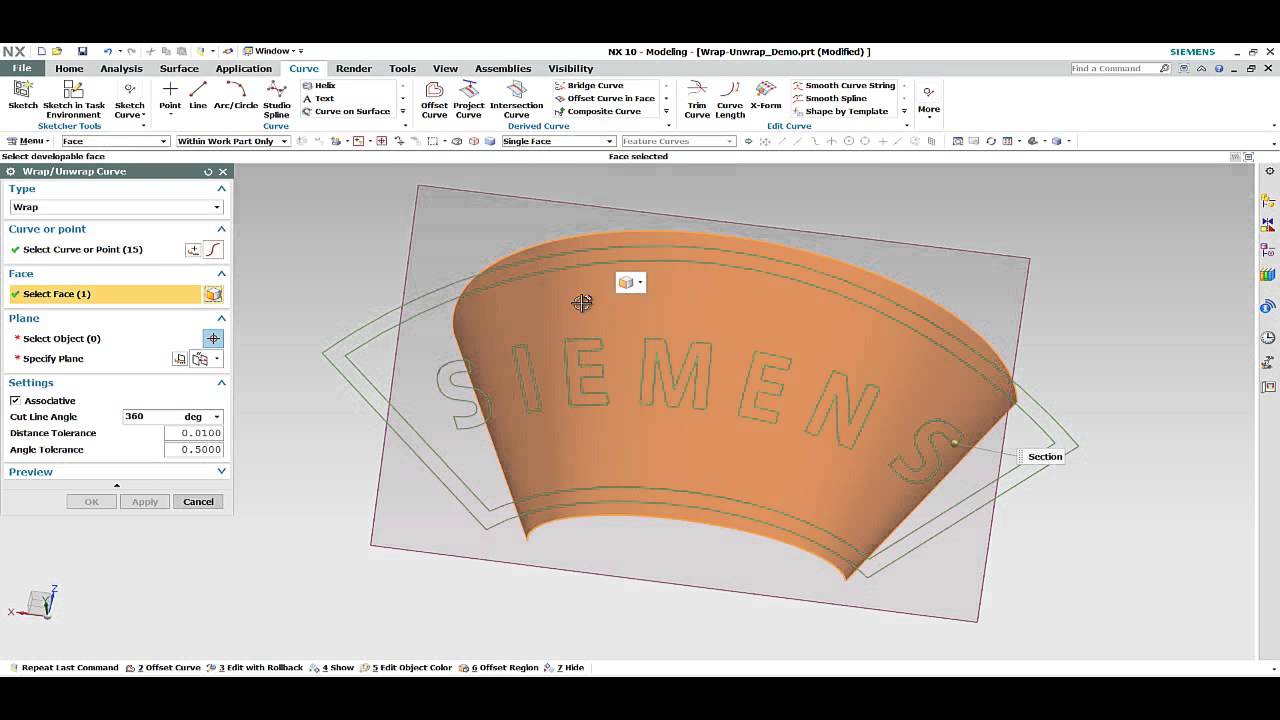This screenshot has width=1280, height=720.
Task: Collapse the Settings section
Action: click(221, 383)
